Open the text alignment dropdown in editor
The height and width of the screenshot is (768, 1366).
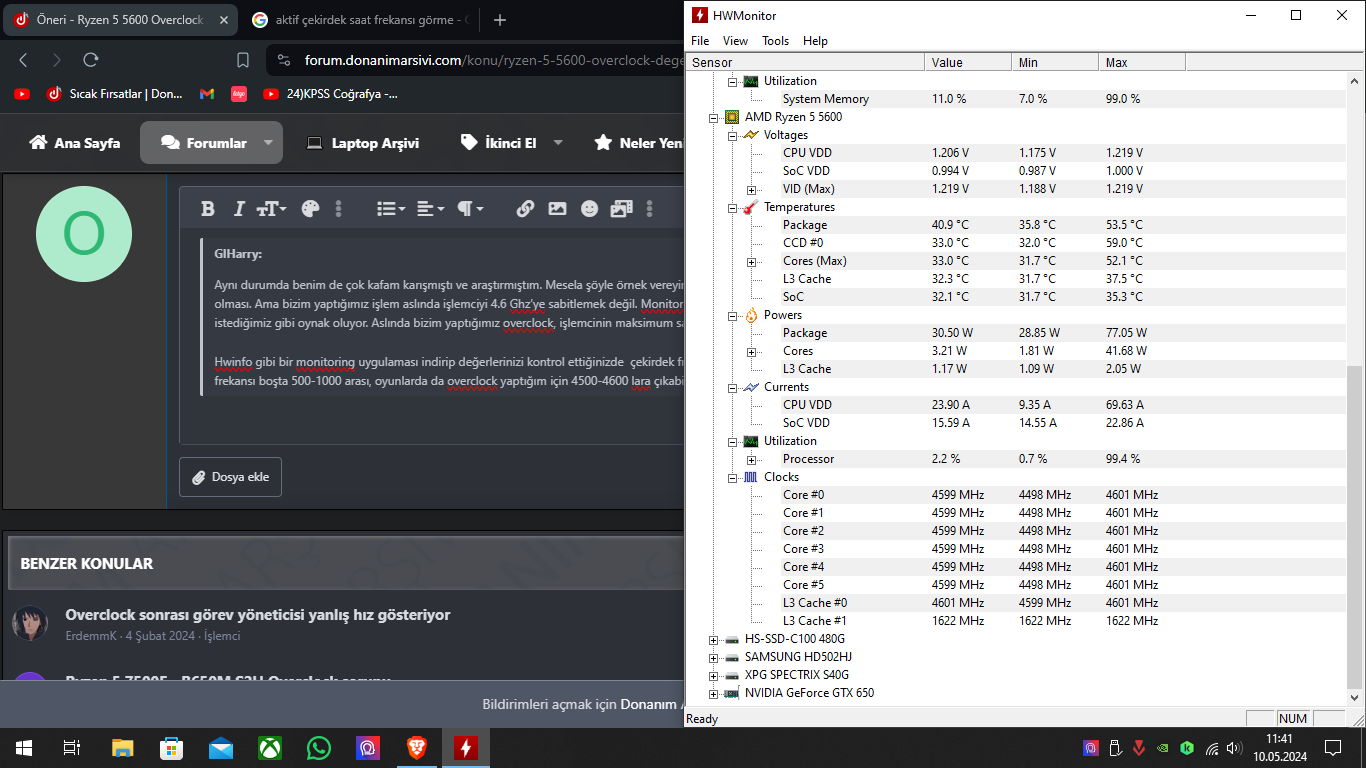click(x=430, y=209)
